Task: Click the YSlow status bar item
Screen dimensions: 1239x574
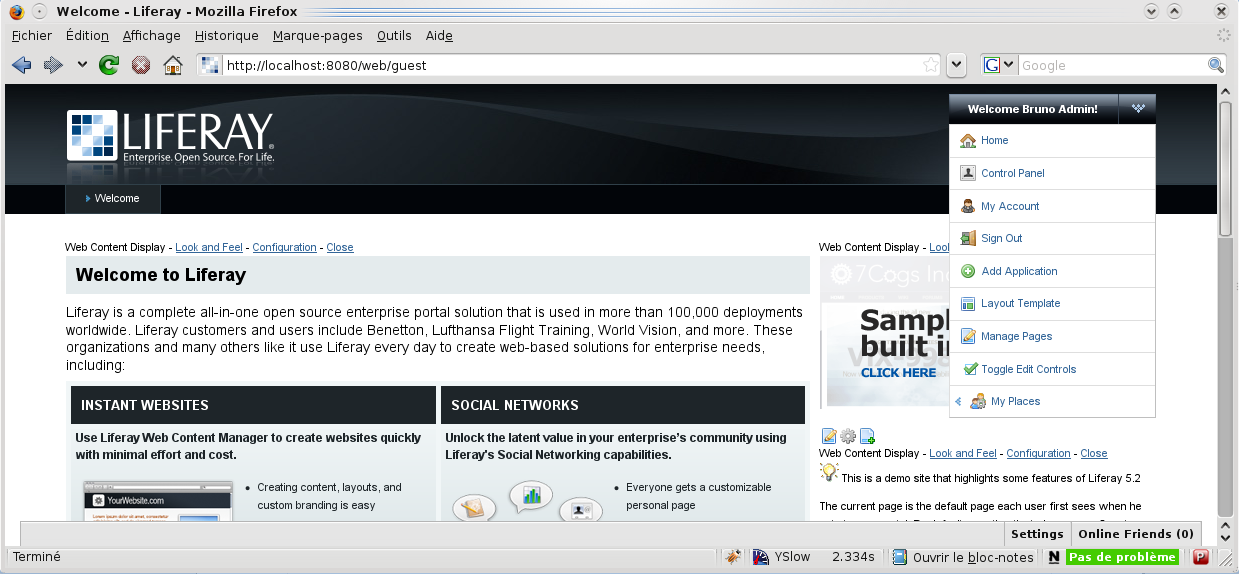Action: click(782, 557)
